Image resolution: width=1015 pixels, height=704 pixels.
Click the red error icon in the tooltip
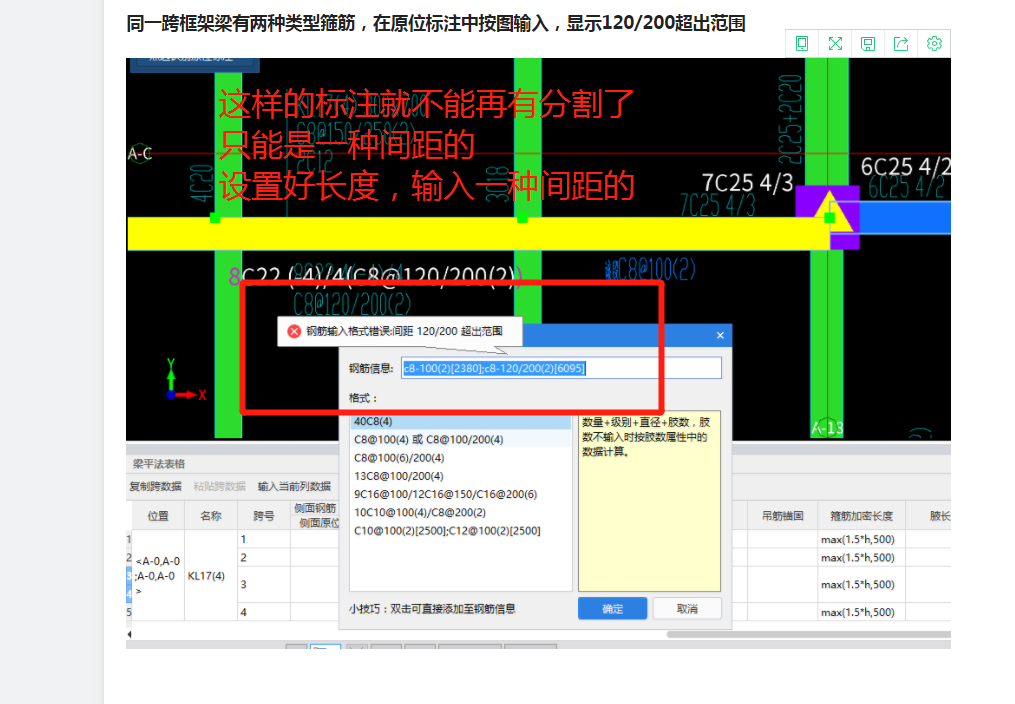(294, 331)
